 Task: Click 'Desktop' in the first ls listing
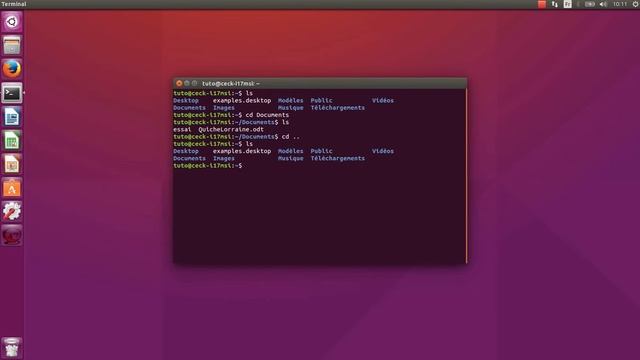click(x=186, y=100)
